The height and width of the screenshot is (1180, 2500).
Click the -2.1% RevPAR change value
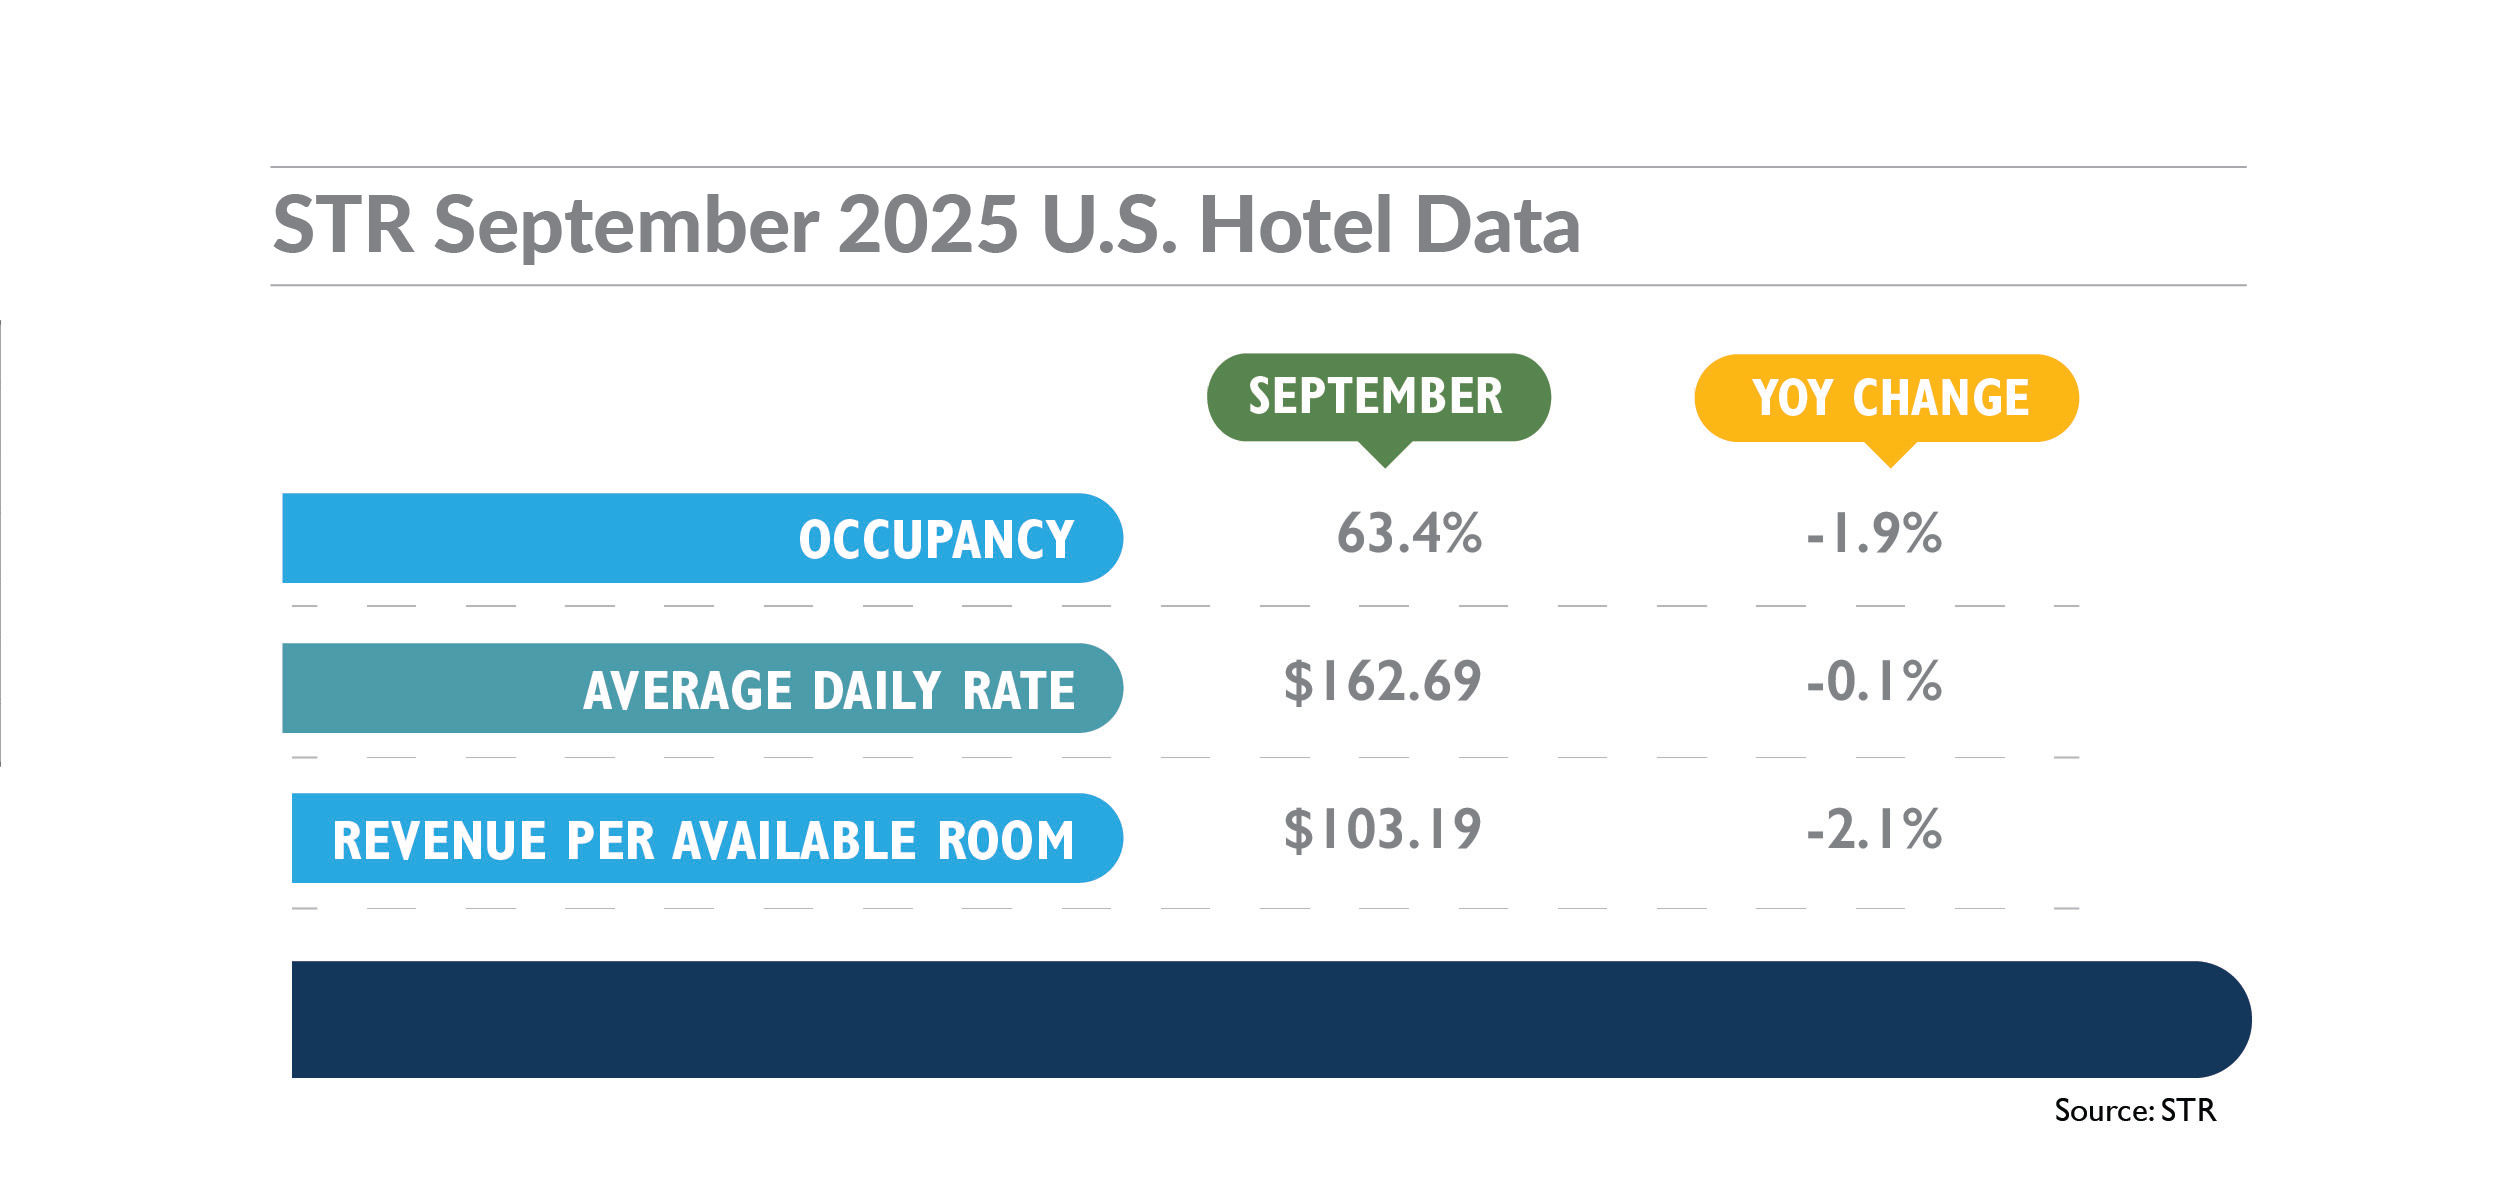(1874, 831)
